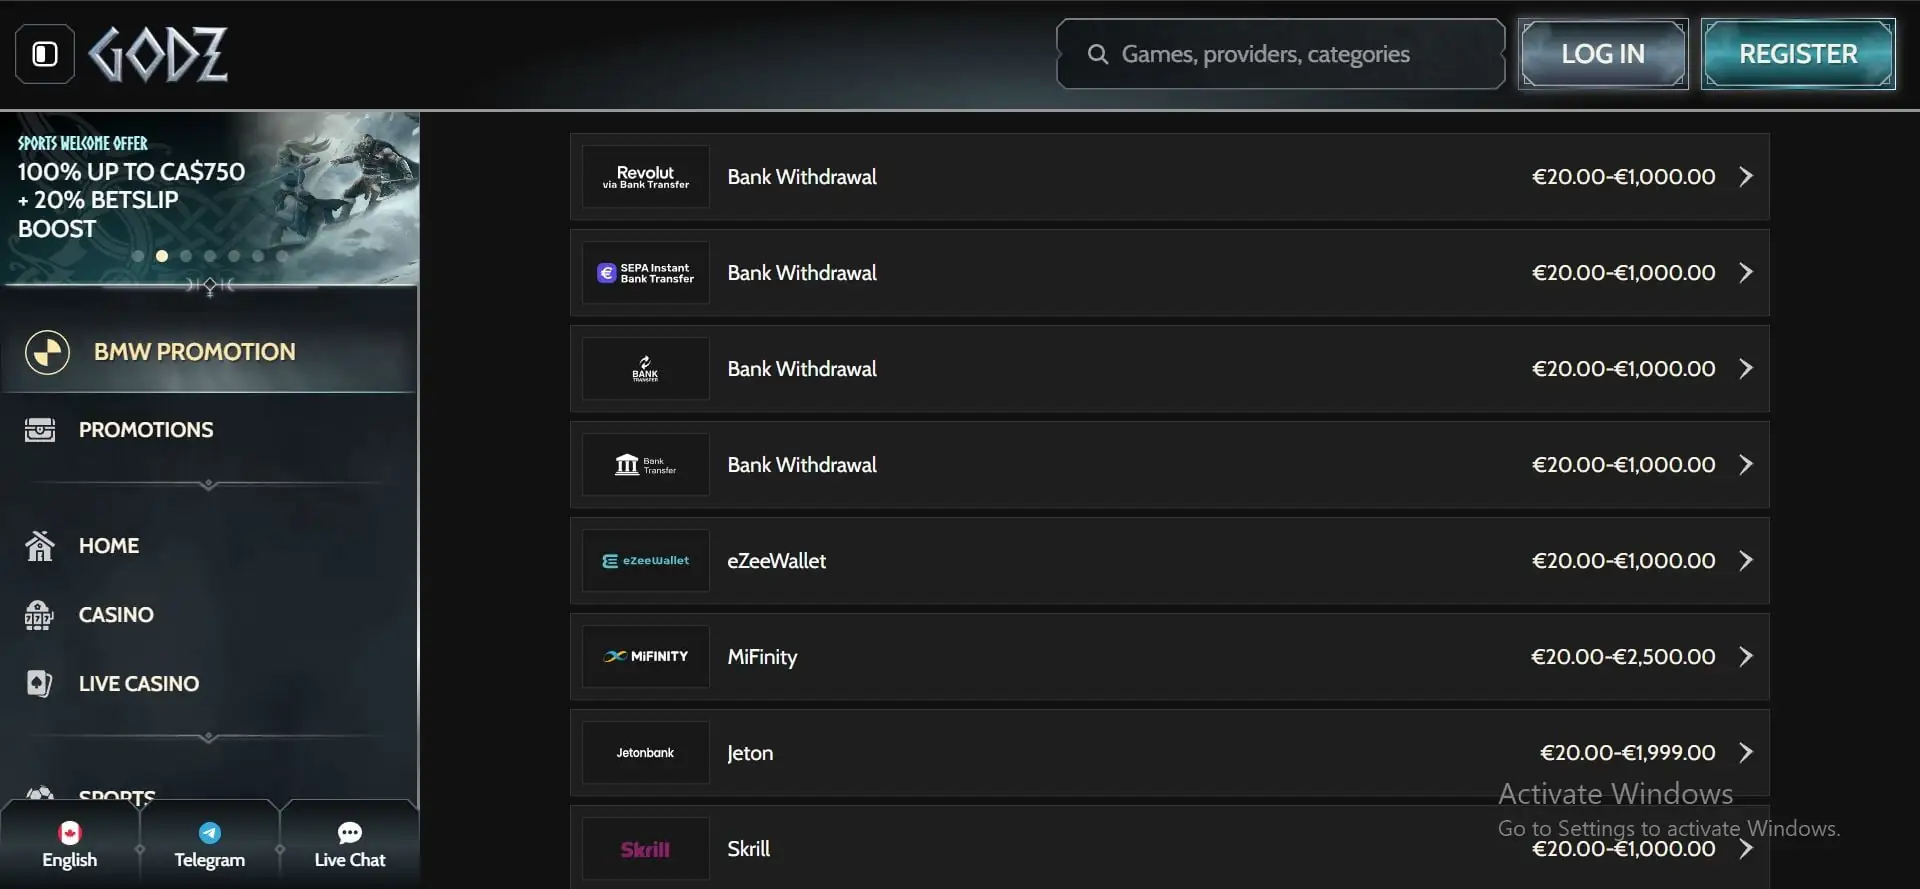The width and height of the screenshot is (1920, 889).
Task: Select the first banner carousel dot
Action: pos(138,256)
